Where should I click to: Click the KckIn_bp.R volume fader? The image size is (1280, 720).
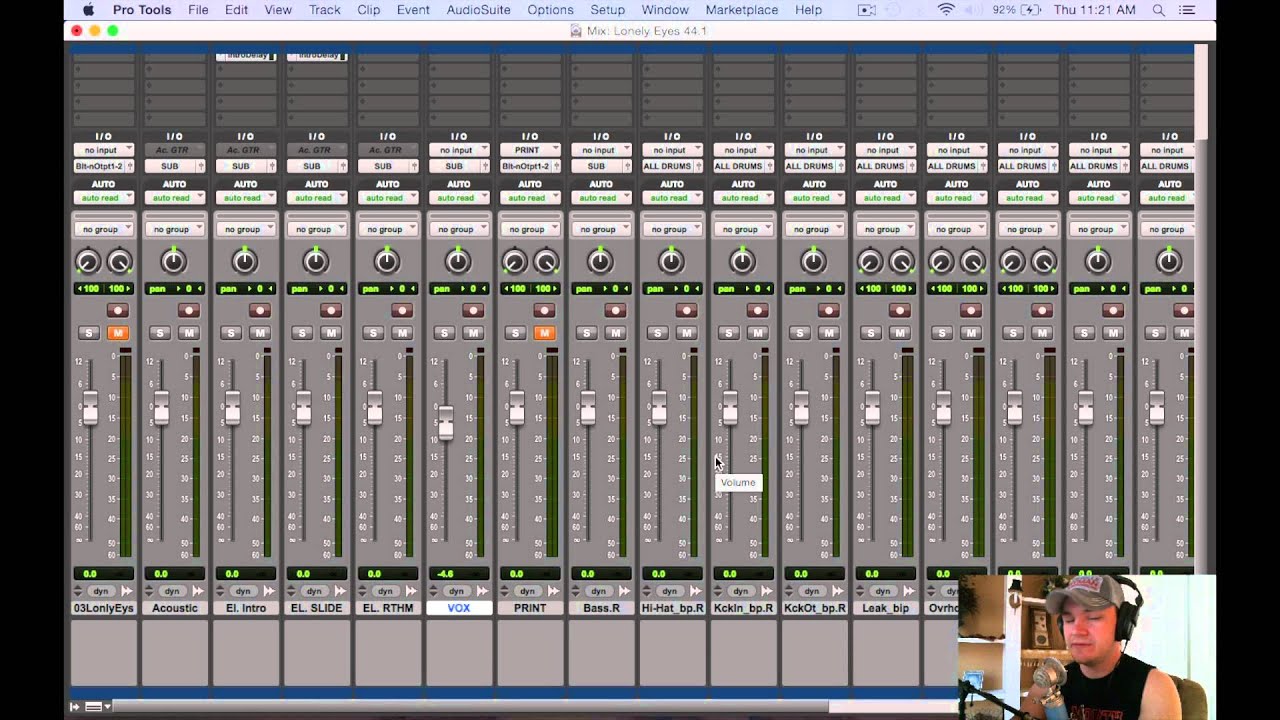[x=729, y=407]
